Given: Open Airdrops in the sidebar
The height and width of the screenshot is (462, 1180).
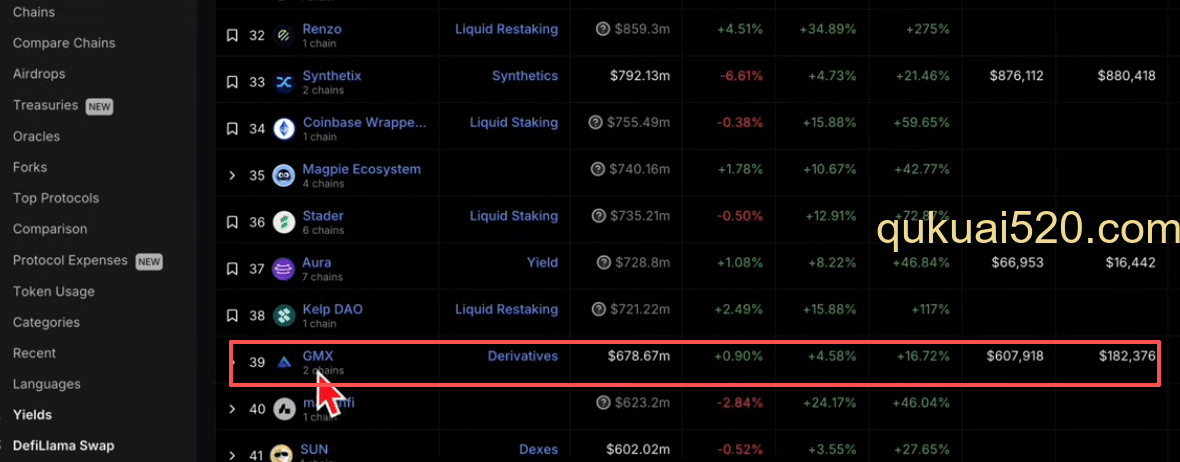Looking at the screenshot, I should pos(39,74).
